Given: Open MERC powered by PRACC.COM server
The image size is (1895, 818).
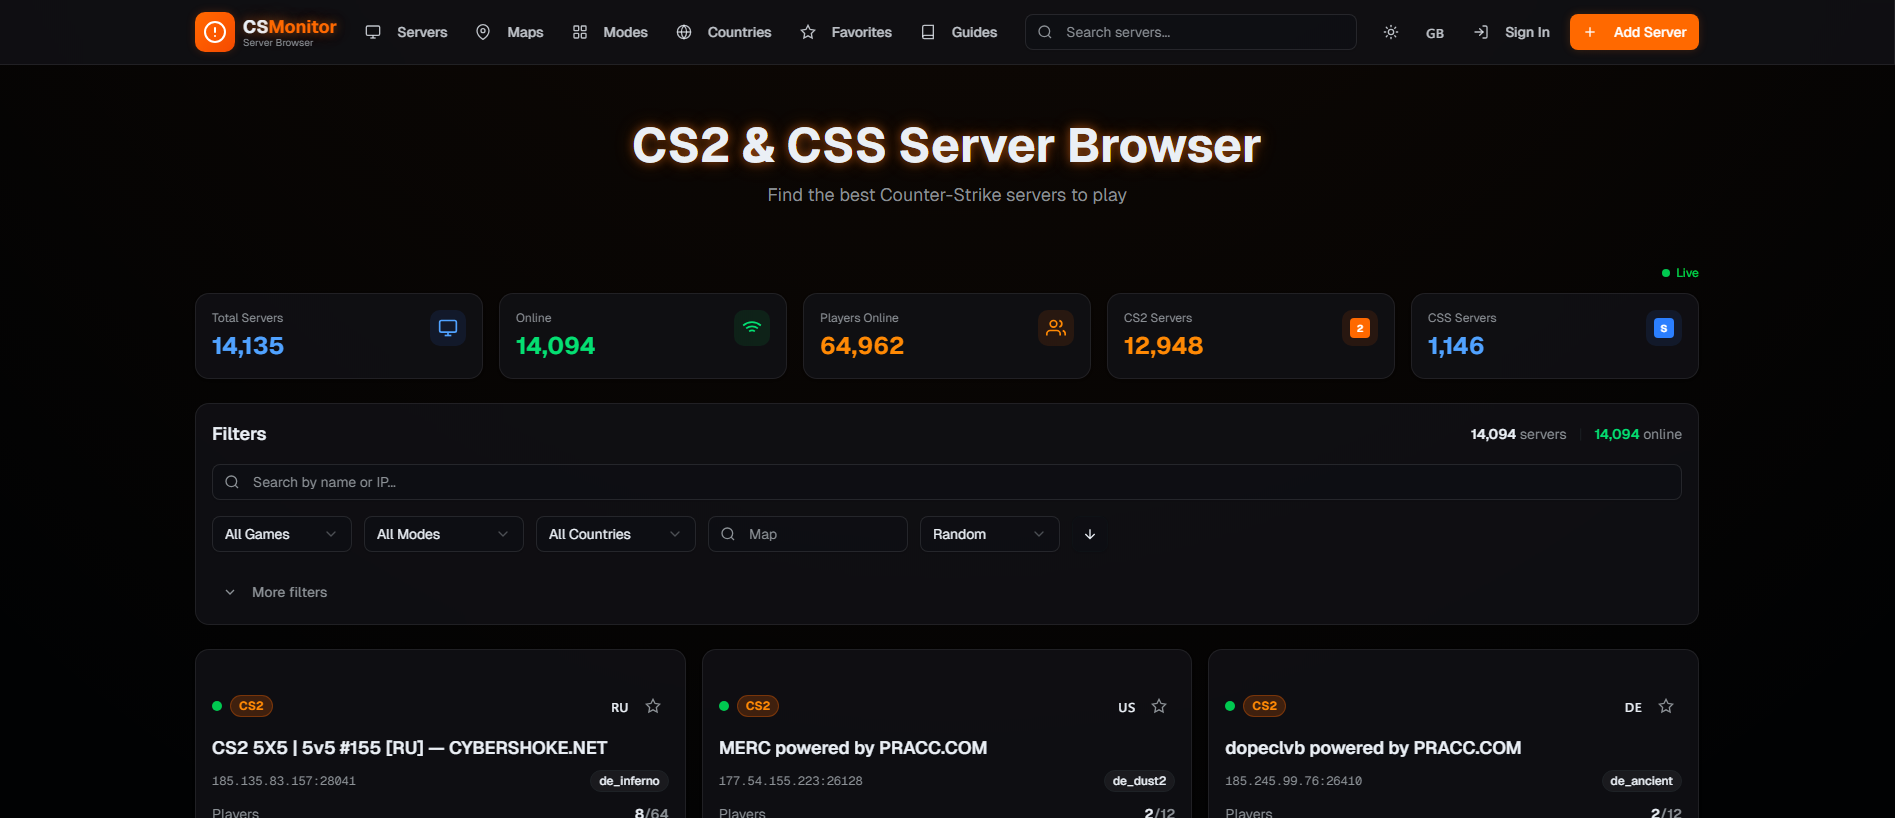Looking at the screenshot, I should [x=853, y=748].
